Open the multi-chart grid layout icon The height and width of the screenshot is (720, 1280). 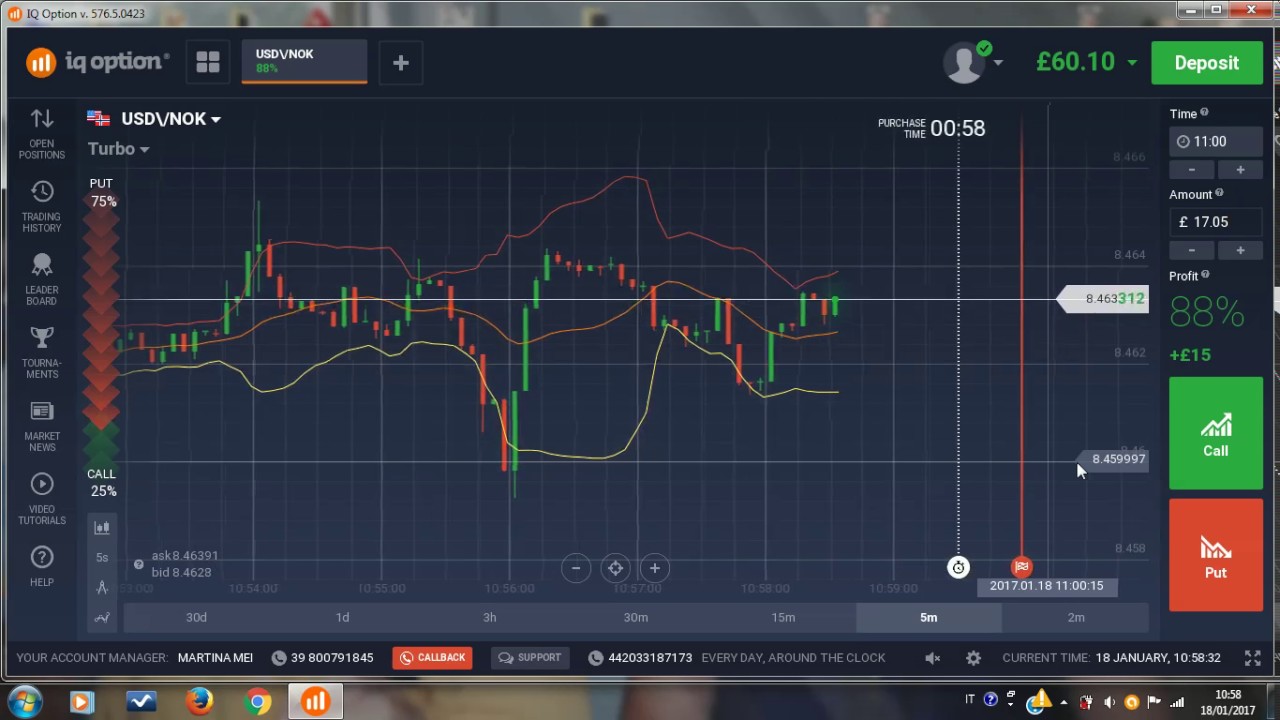[208, 62]
